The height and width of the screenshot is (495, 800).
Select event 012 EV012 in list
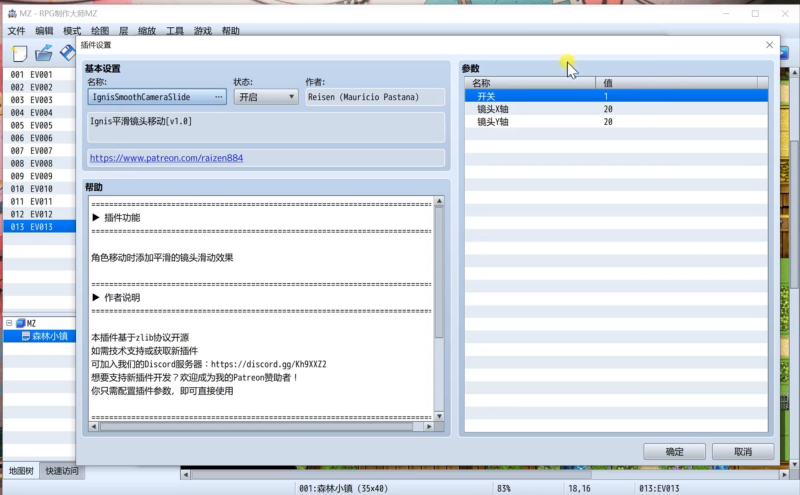click(x=40, y=214)
